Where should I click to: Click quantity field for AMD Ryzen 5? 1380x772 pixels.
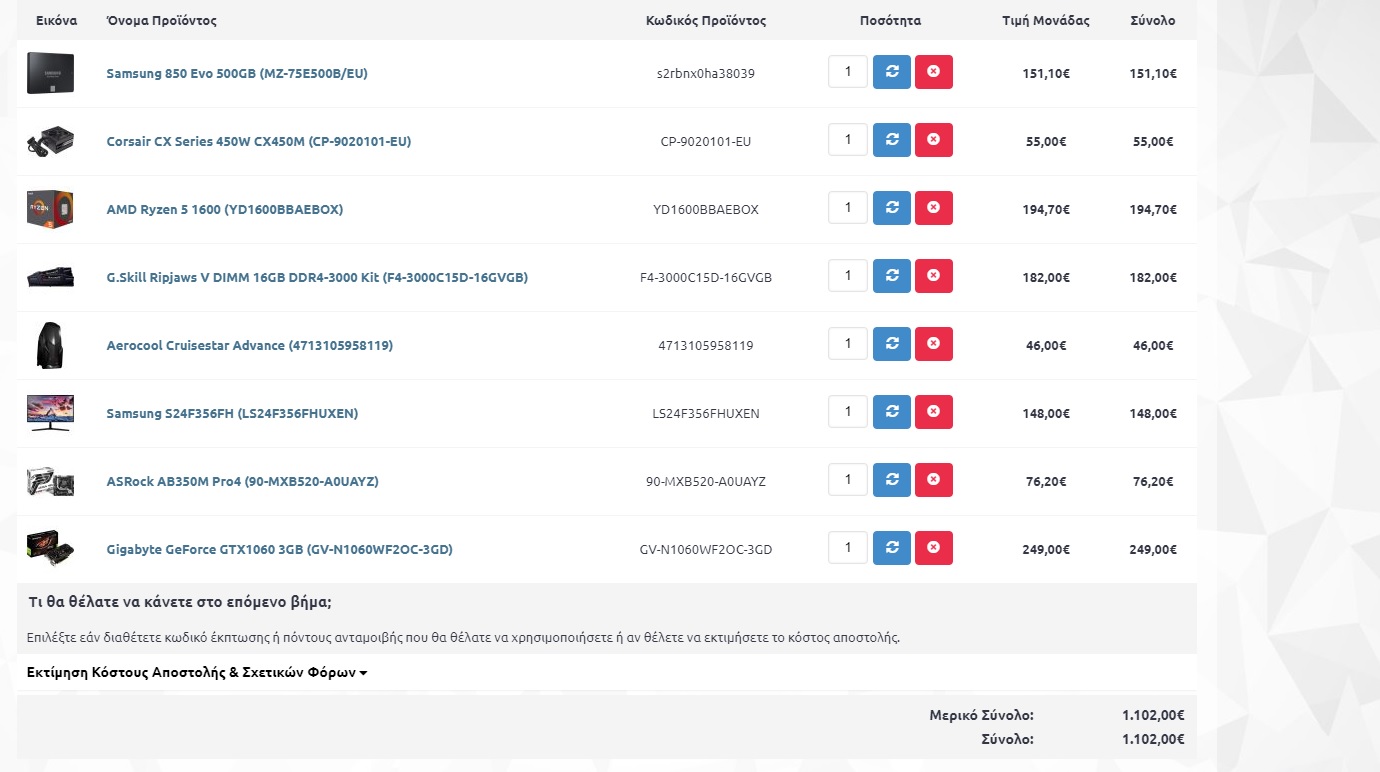tap(848, 208)
